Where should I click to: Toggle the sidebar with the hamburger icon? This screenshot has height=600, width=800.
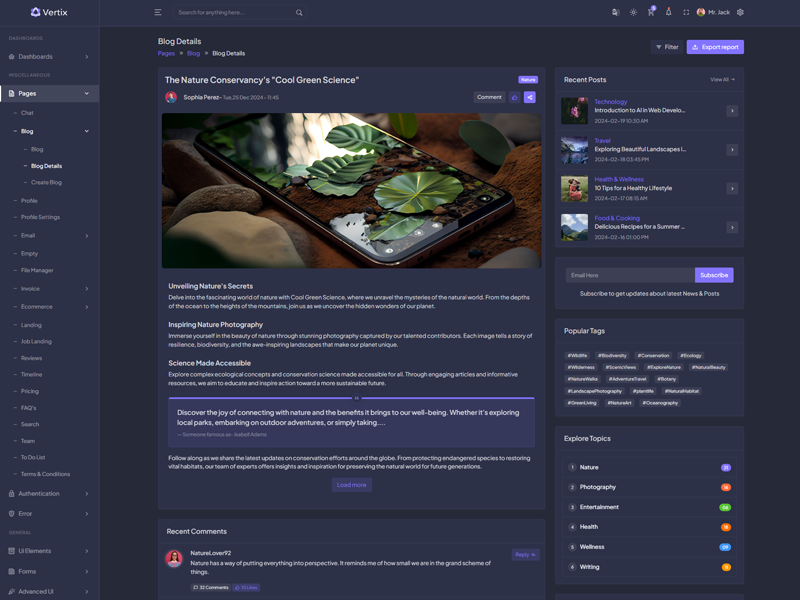point(158,12)
